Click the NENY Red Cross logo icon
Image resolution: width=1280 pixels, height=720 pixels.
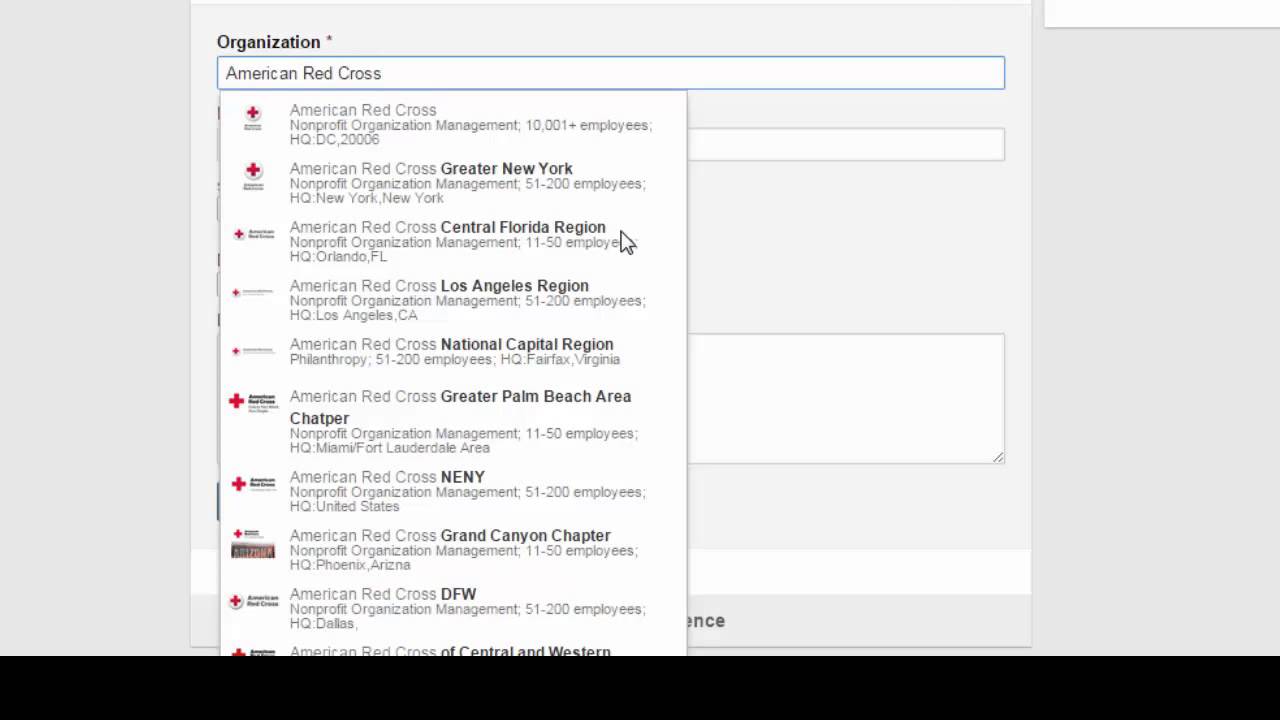[253, 484]
